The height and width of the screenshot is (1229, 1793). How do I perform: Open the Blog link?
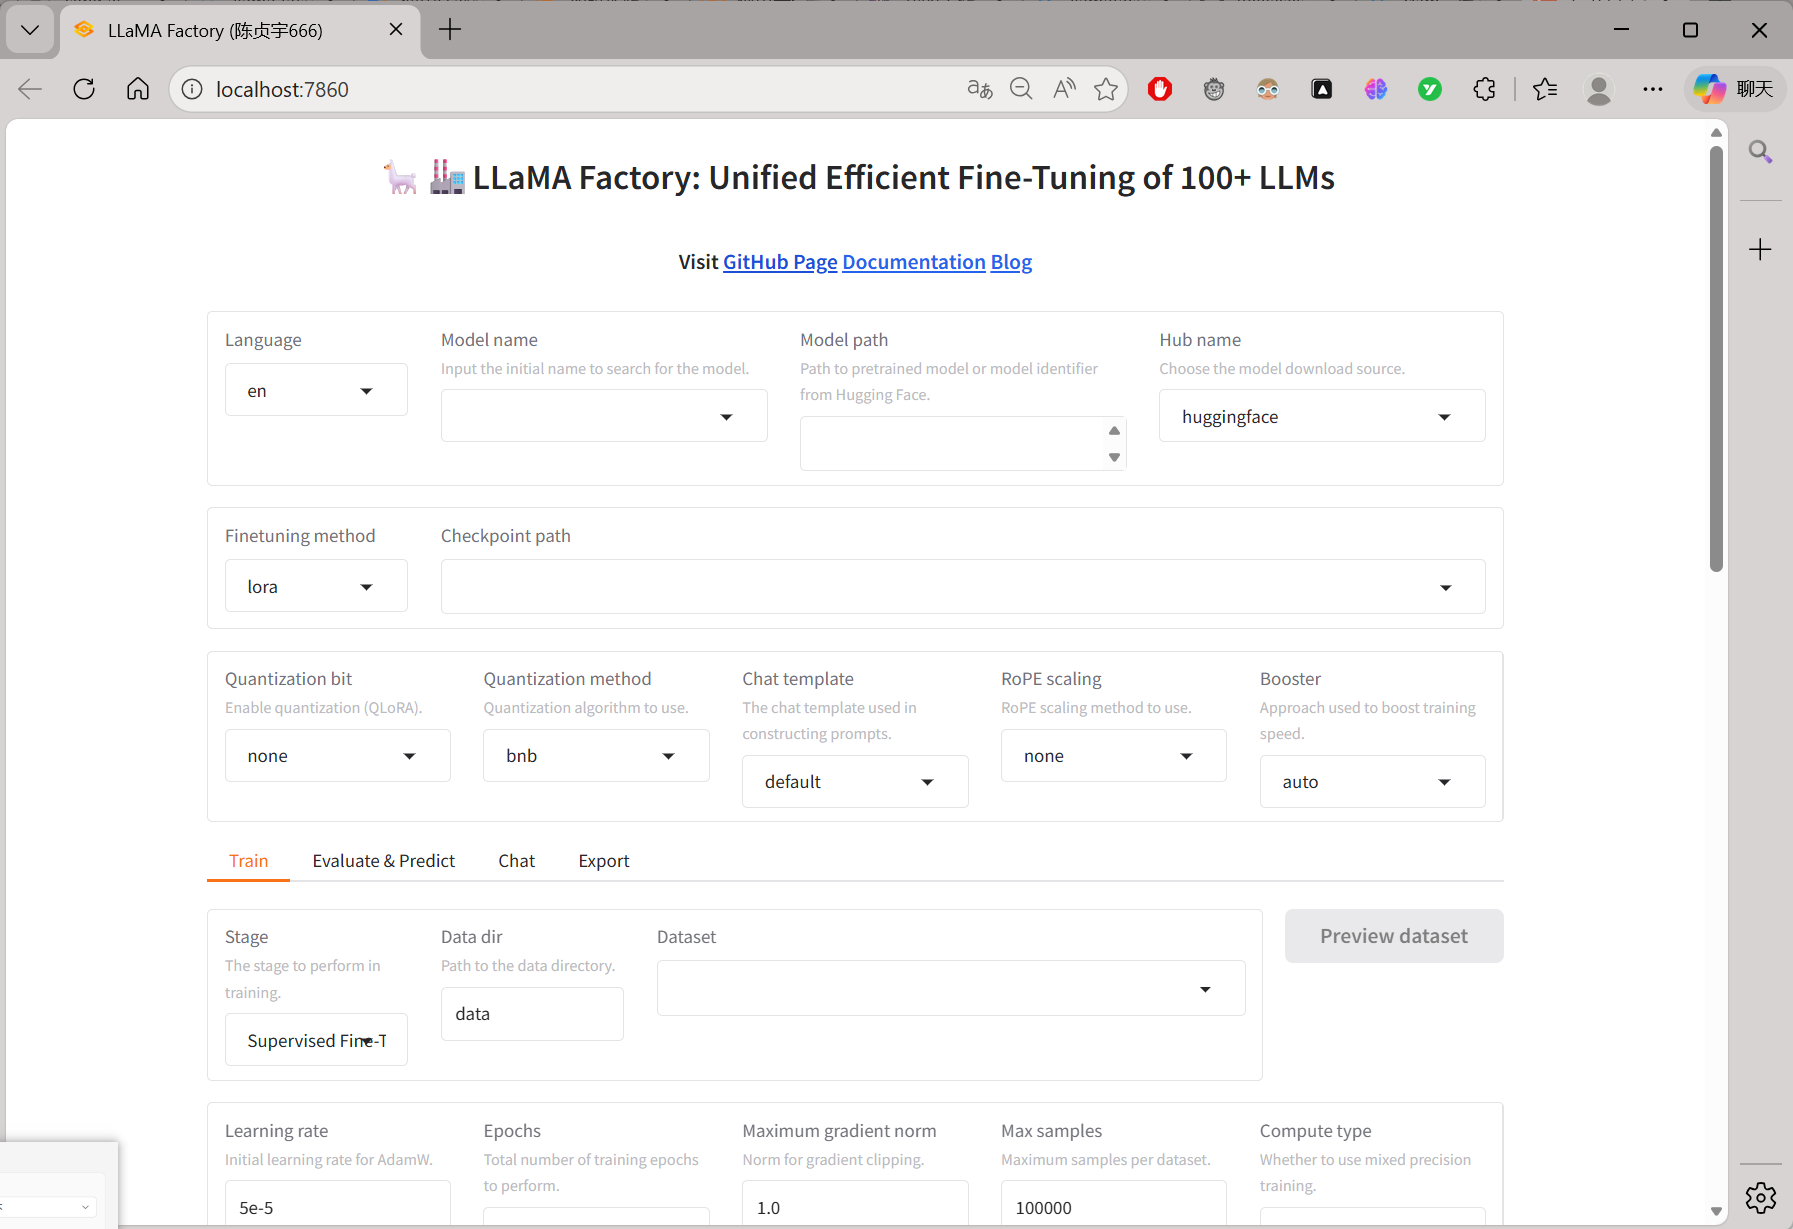point(1011,261)
